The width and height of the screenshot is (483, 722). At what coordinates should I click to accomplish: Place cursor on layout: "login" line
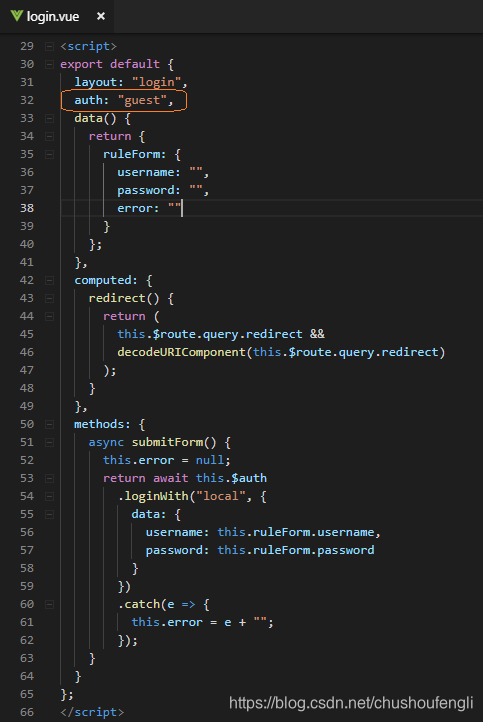tap(131, 82)
